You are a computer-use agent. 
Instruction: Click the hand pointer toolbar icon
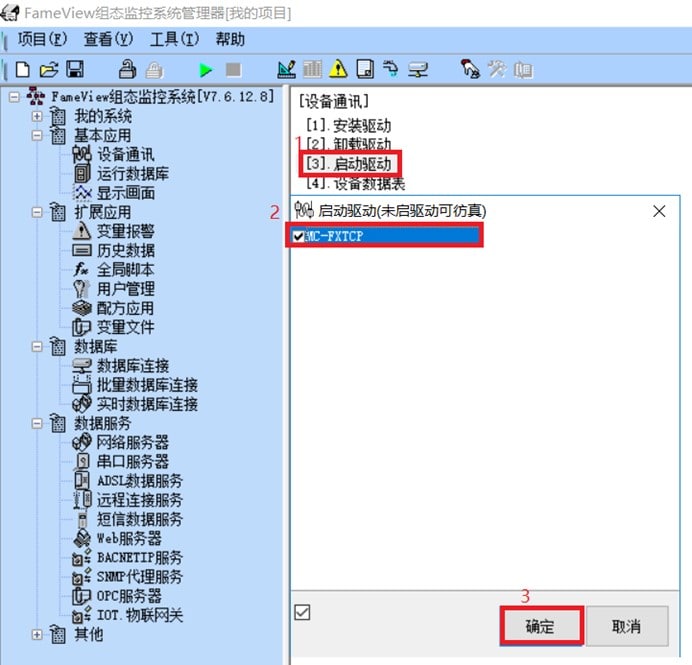470,69
